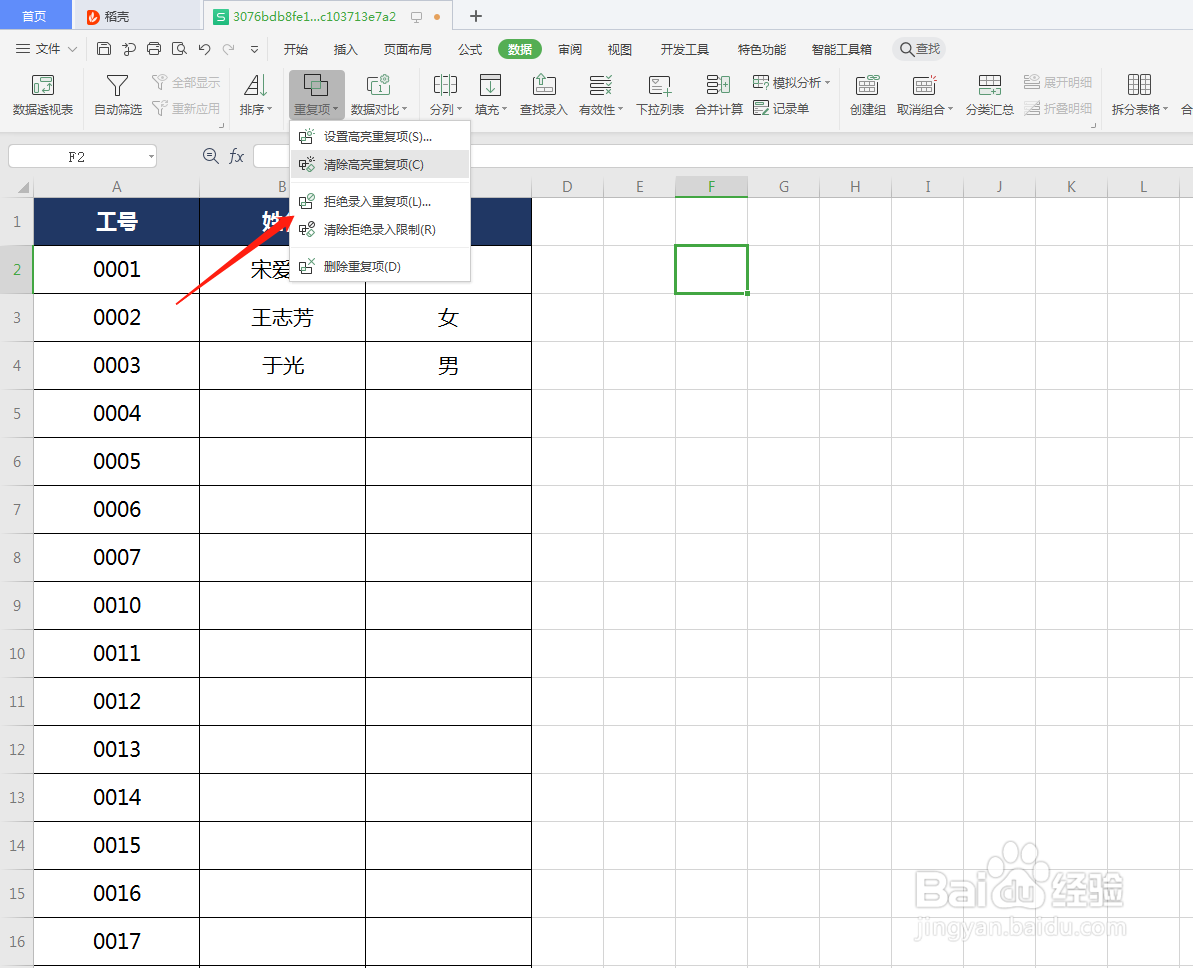Open the 数据对比 data compare tool
The image size is (1193, 968).
pos(379,95)
